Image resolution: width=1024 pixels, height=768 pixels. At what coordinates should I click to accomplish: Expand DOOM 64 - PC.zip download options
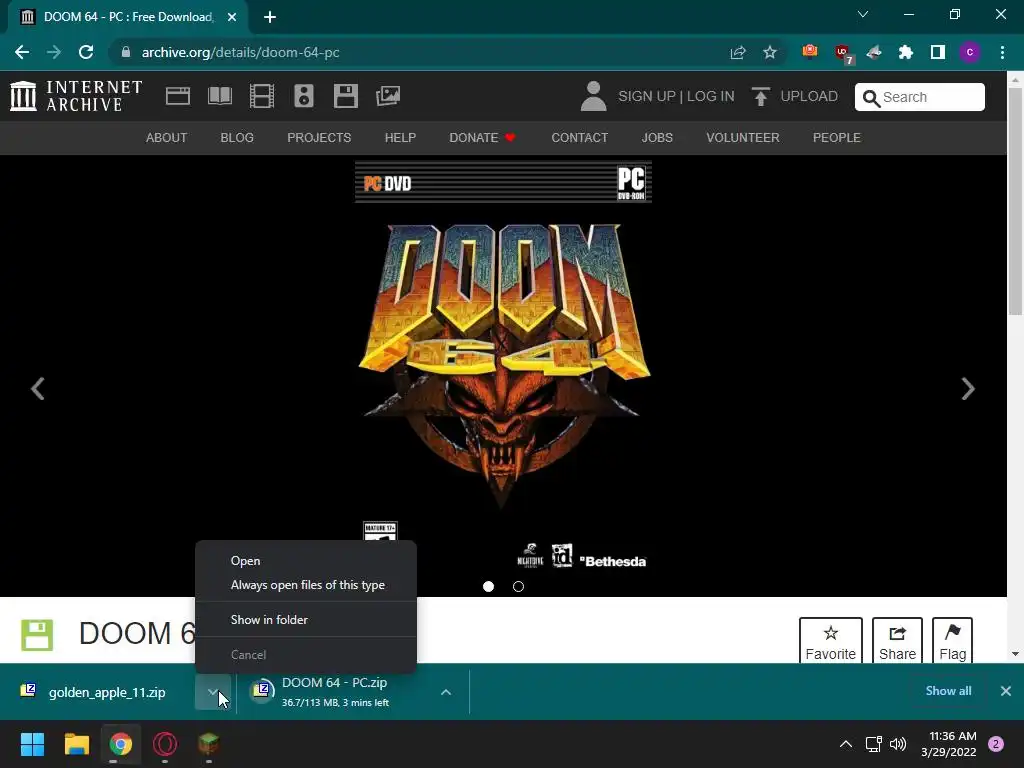[446, 692]
